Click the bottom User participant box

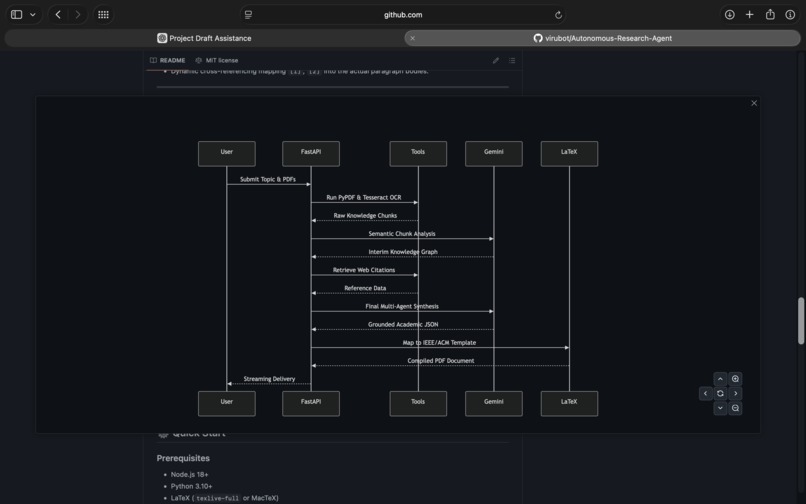(x=227, y=404)
